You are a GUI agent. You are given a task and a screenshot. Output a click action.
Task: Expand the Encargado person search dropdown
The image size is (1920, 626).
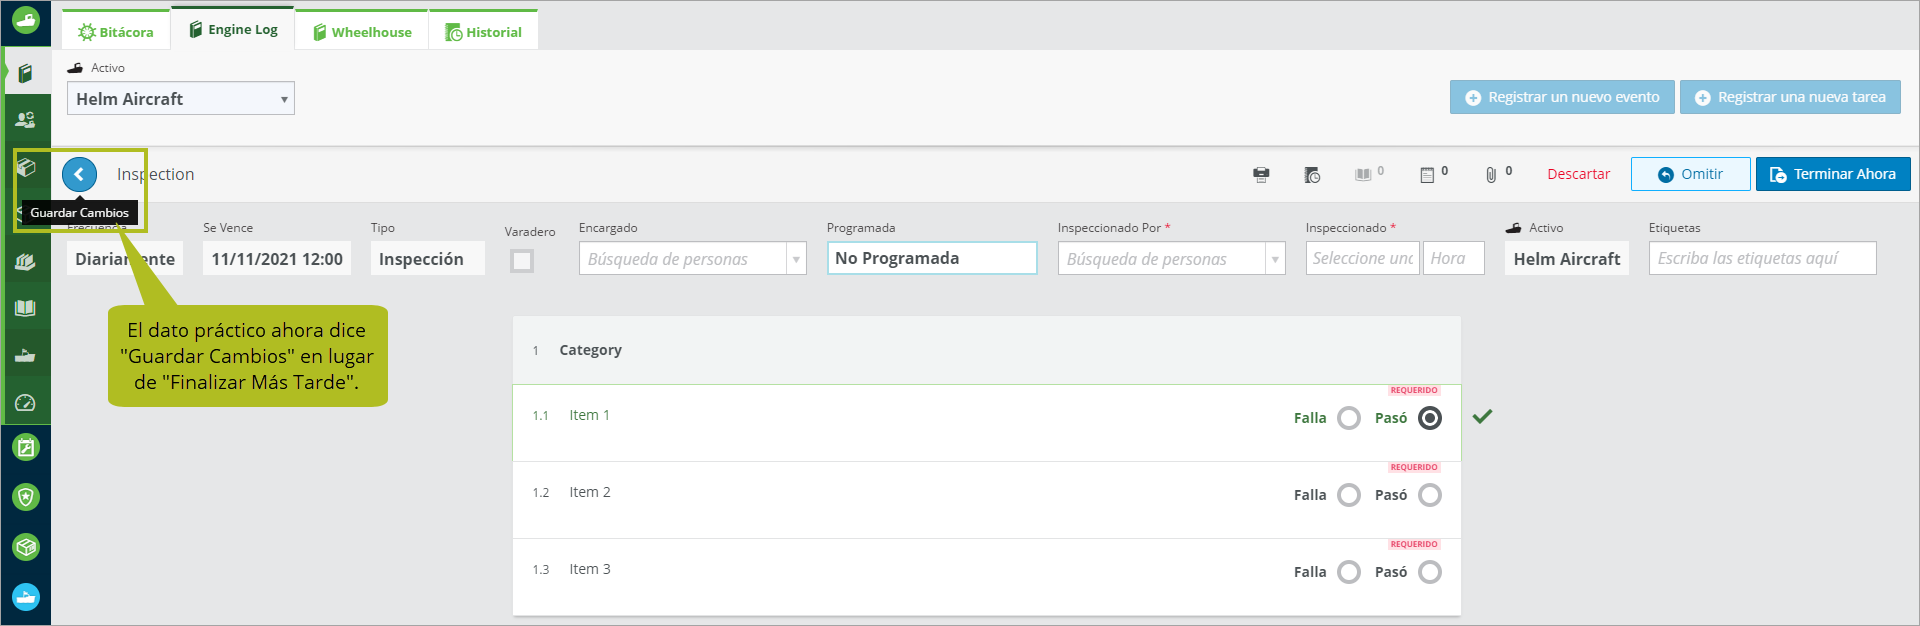(796, 259)
